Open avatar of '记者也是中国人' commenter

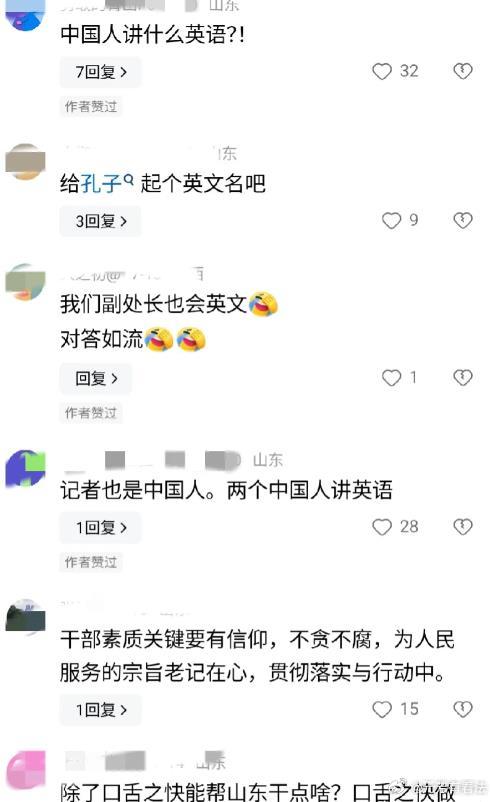click(x=25, y=469)
